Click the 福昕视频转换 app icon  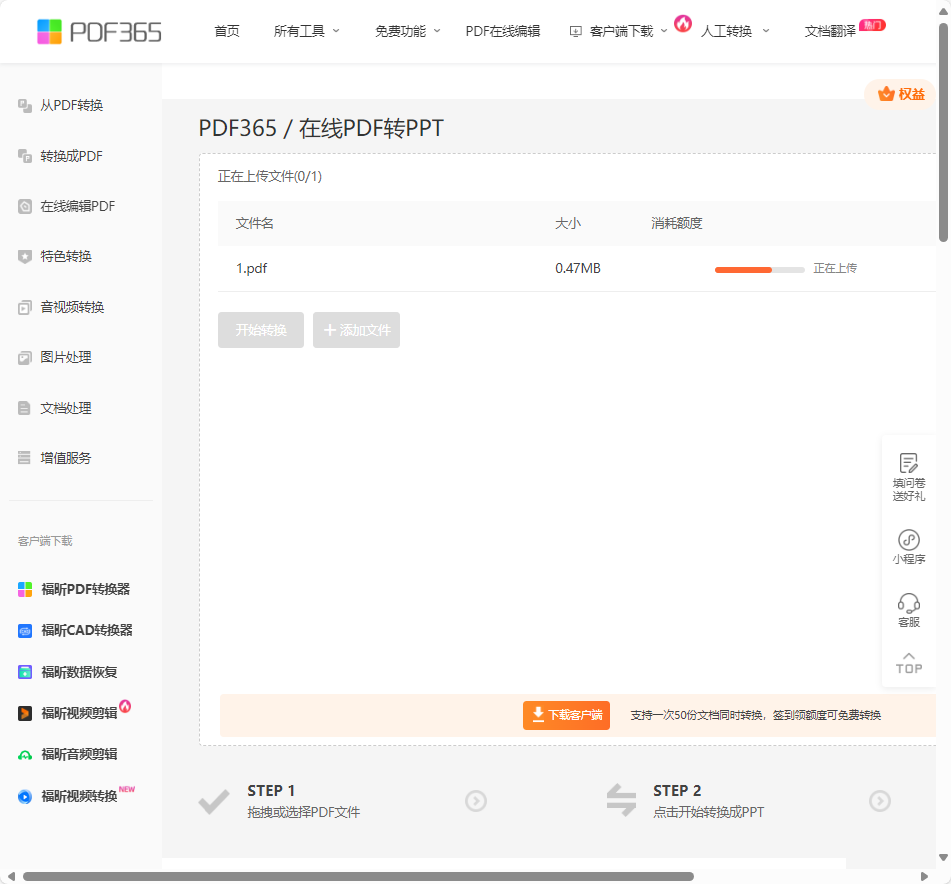tap(25, 796)
